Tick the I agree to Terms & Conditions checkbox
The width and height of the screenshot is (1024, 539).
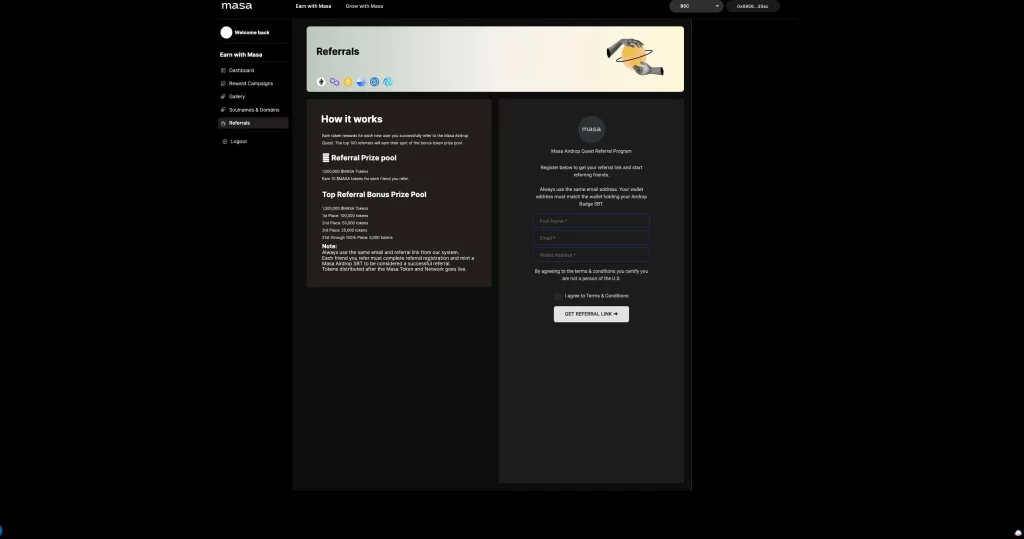tap(557, 296)
